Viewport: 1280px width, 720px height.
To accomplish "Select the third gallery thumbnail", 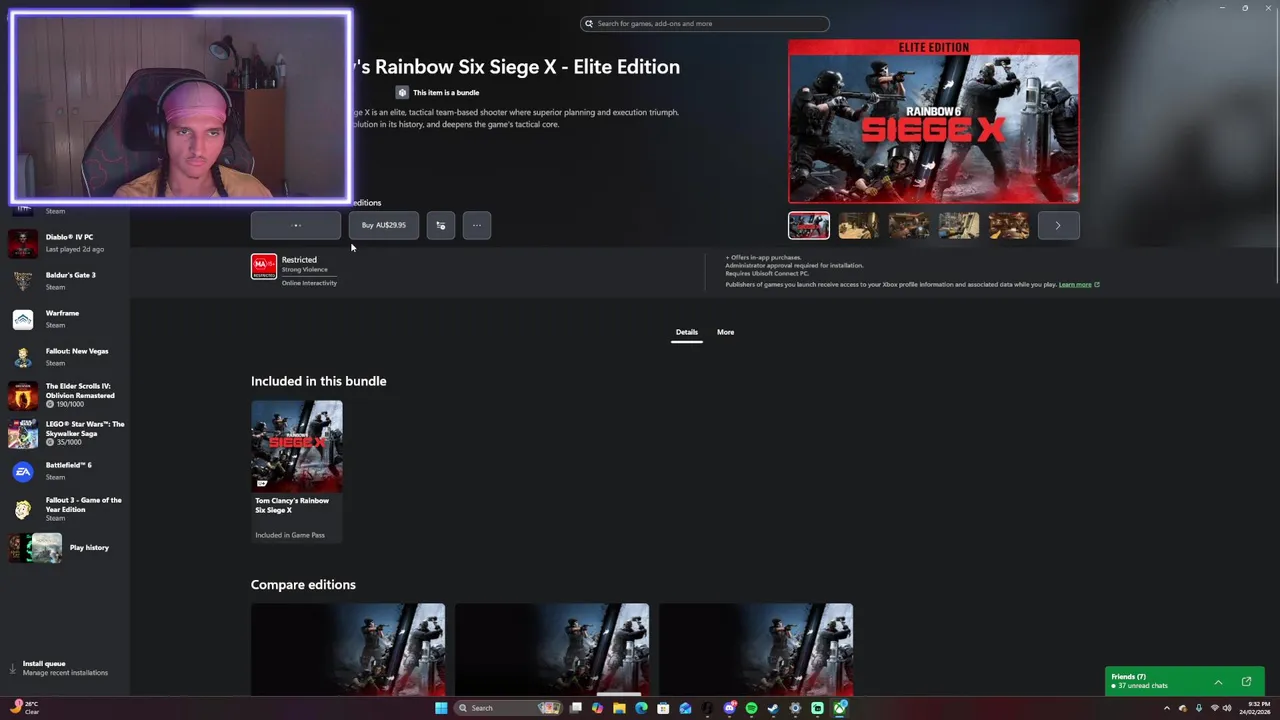I will pyautogui.click(x=909, y=225).
